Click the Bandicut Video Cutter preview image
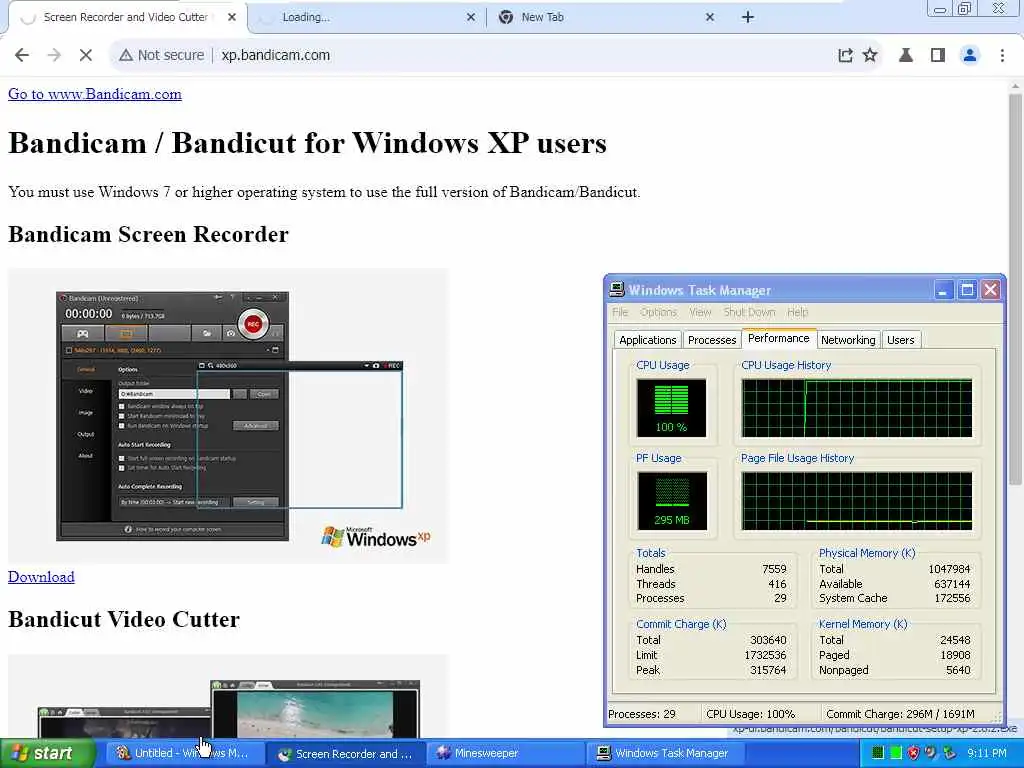 coord(229,696)
